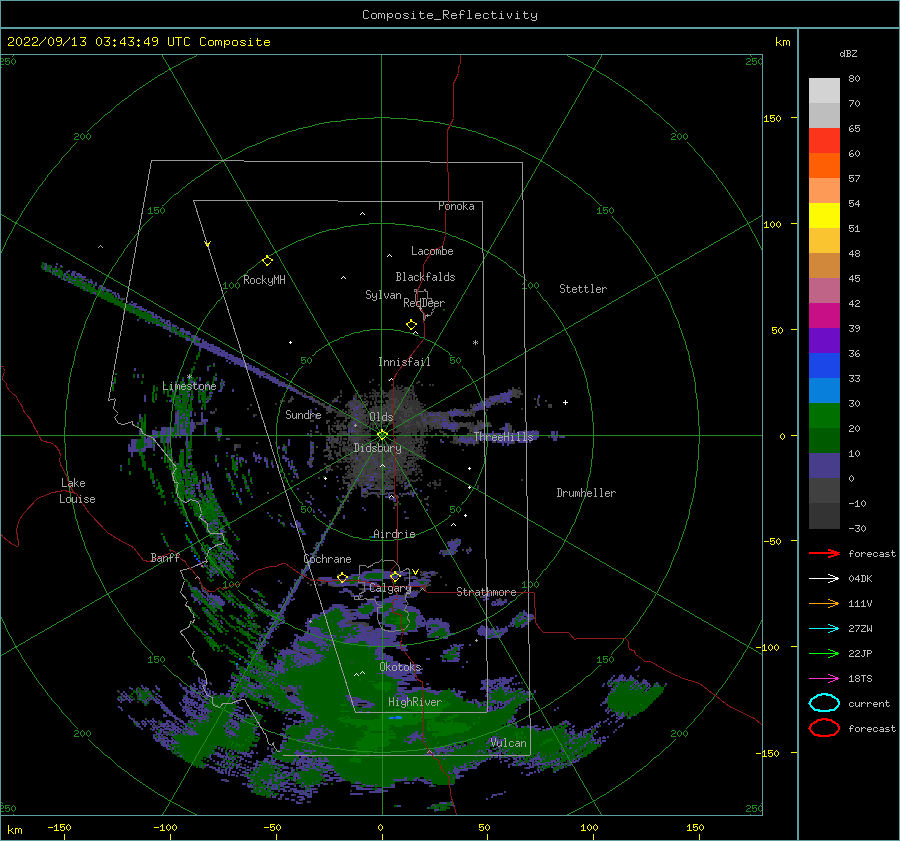This screenshot has width=900, height=841.
Task: Click the Okotoks label
Action: pos(400,667)
